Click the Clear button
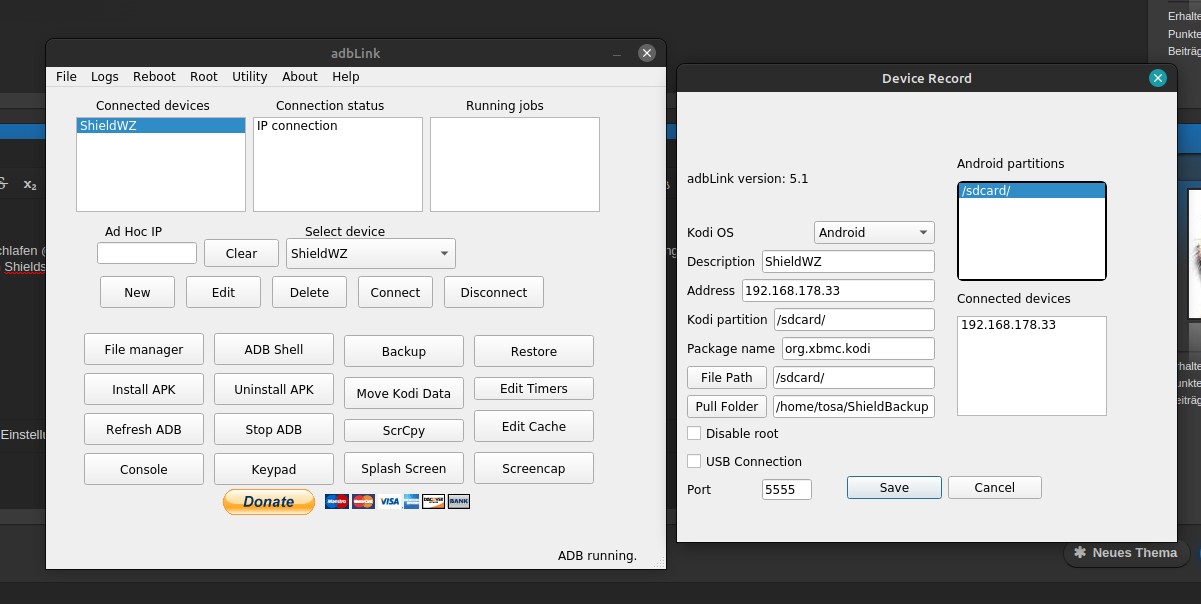Screen dimensions: 1201x604 [241, 253]
